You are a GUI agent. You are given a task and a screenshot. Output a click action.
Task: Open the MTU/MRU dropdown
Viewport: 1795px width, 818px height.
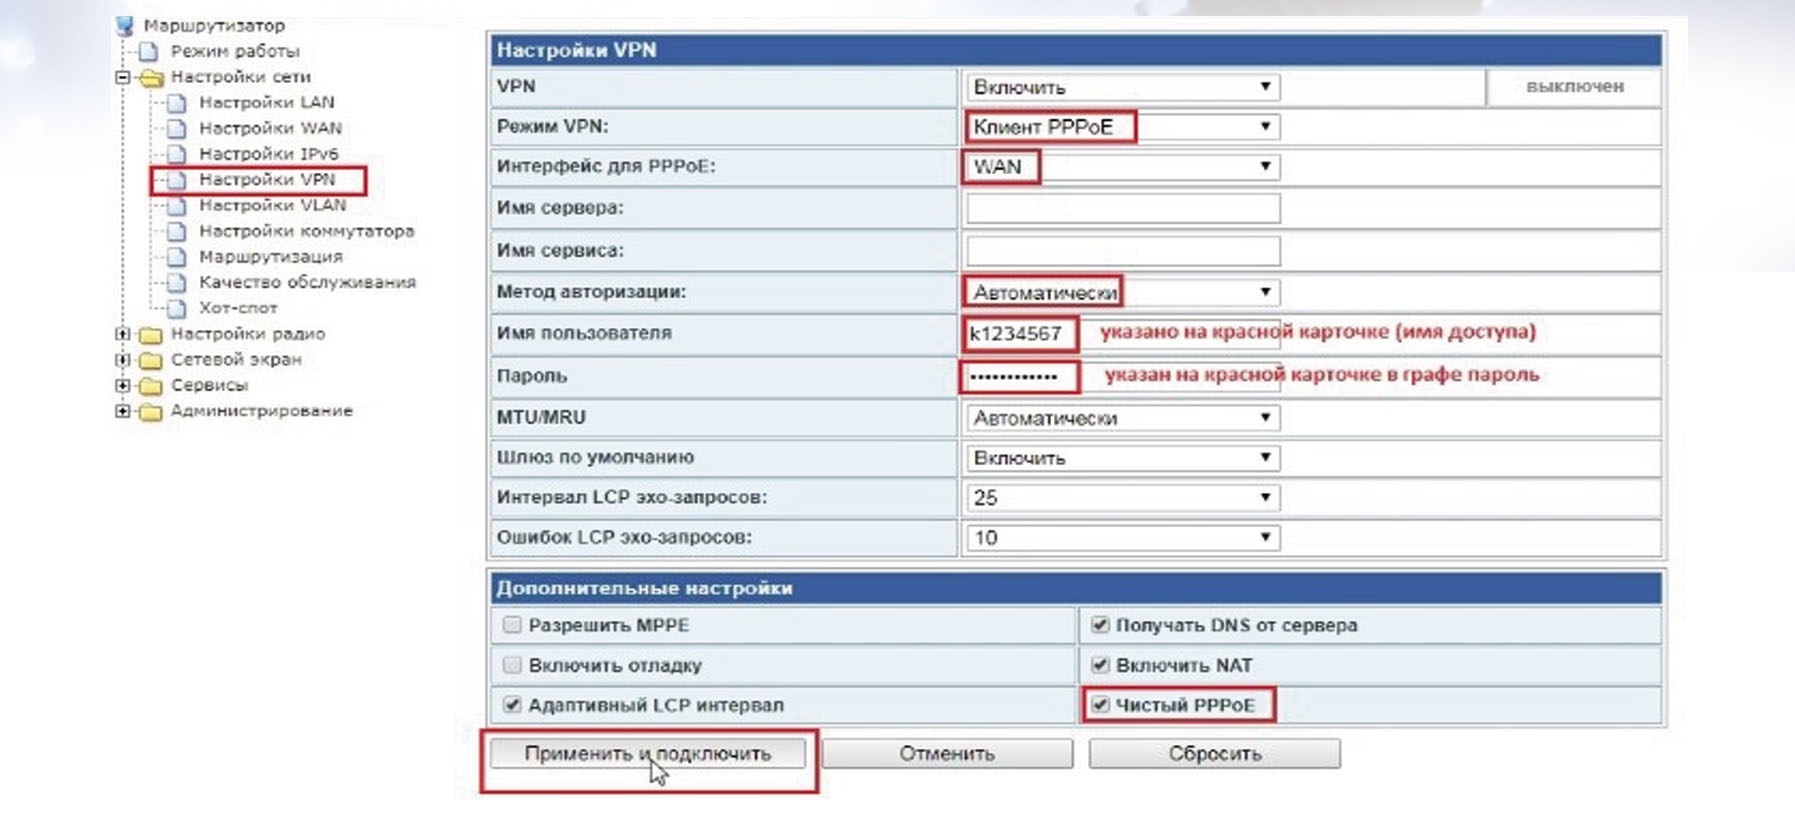coord(1123,418)
